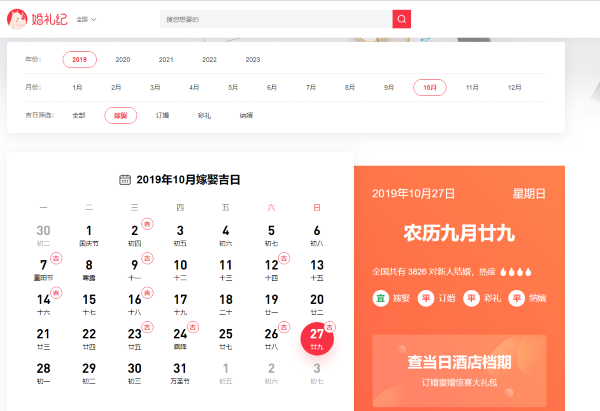Image resolution: width=600 pixels, height=411 pixels.
Task: Select year 2020
Action: 123,59
